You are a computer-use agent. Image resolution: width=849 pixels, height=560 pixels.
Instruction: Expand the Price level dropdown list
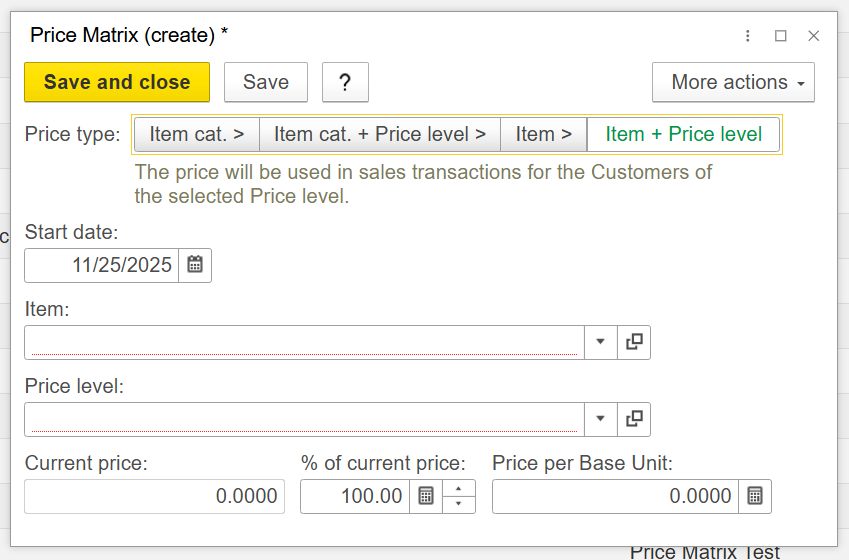click(x=600, y=419)
